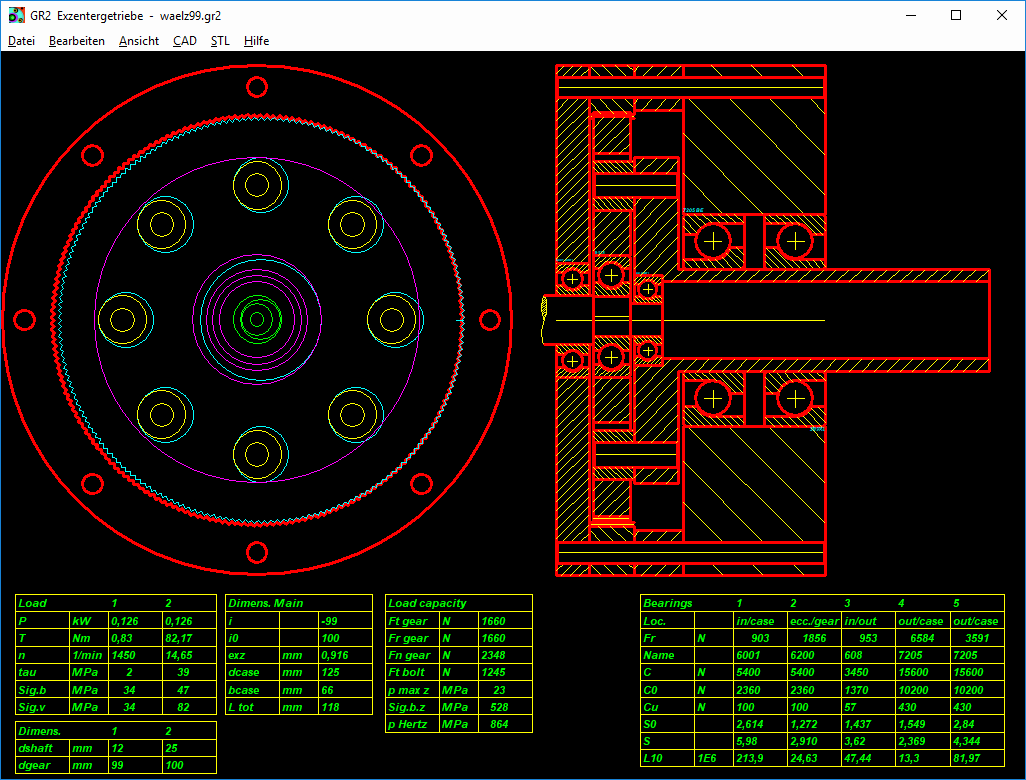Minimize the GR2 window
Screen dimensions: 1026x780
tap(910, 16)
